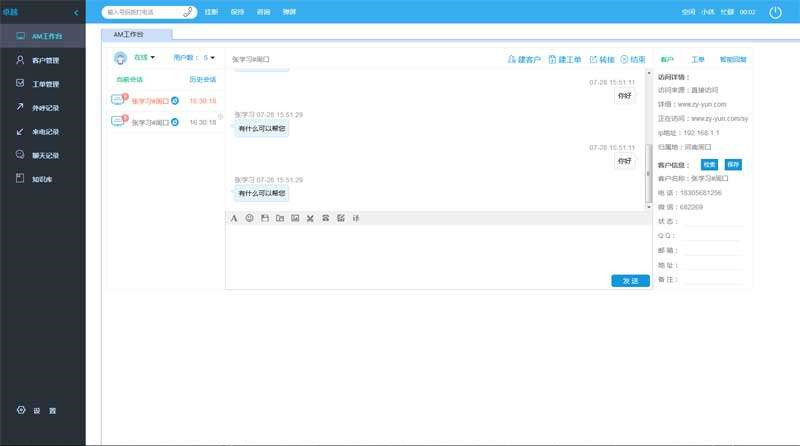The image size is (800, 446).
Task: Click the 发送 send button
Action: click(x=630, y=281)
